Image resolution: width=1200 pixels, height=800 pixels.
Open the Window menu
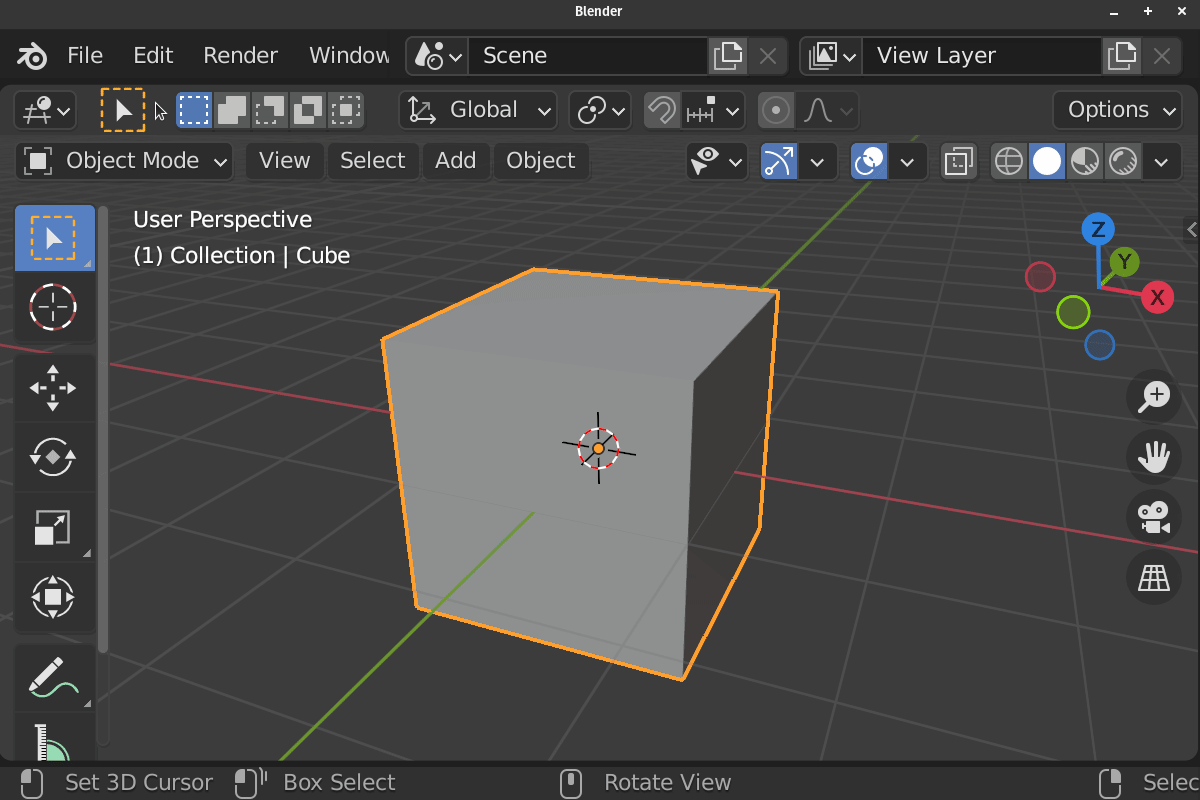349,56
